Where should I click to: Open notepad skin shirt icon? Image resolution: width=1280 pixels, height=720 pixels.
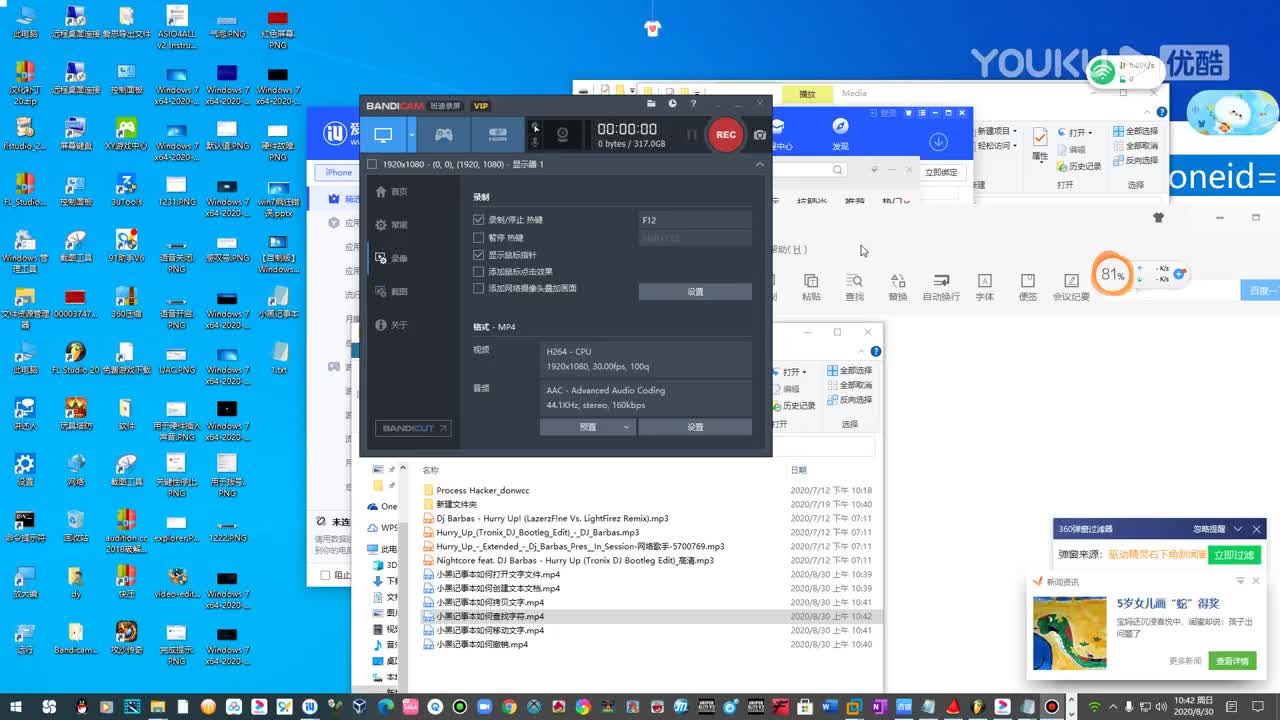point(1159,217)
